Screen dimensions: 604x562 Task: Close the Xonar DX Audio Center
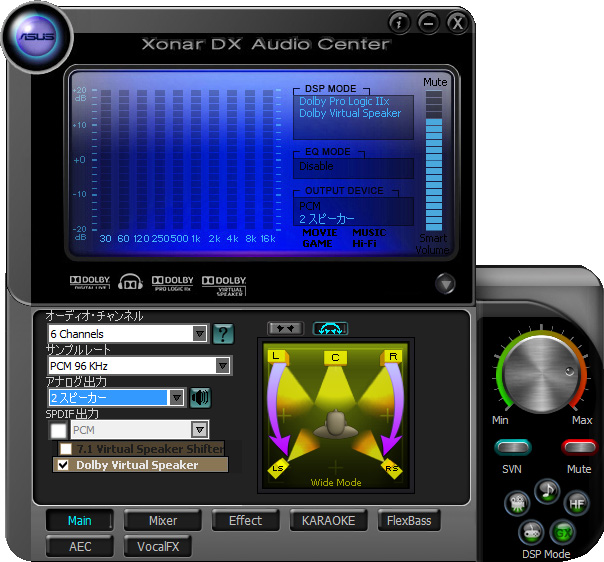click(457, 23)
